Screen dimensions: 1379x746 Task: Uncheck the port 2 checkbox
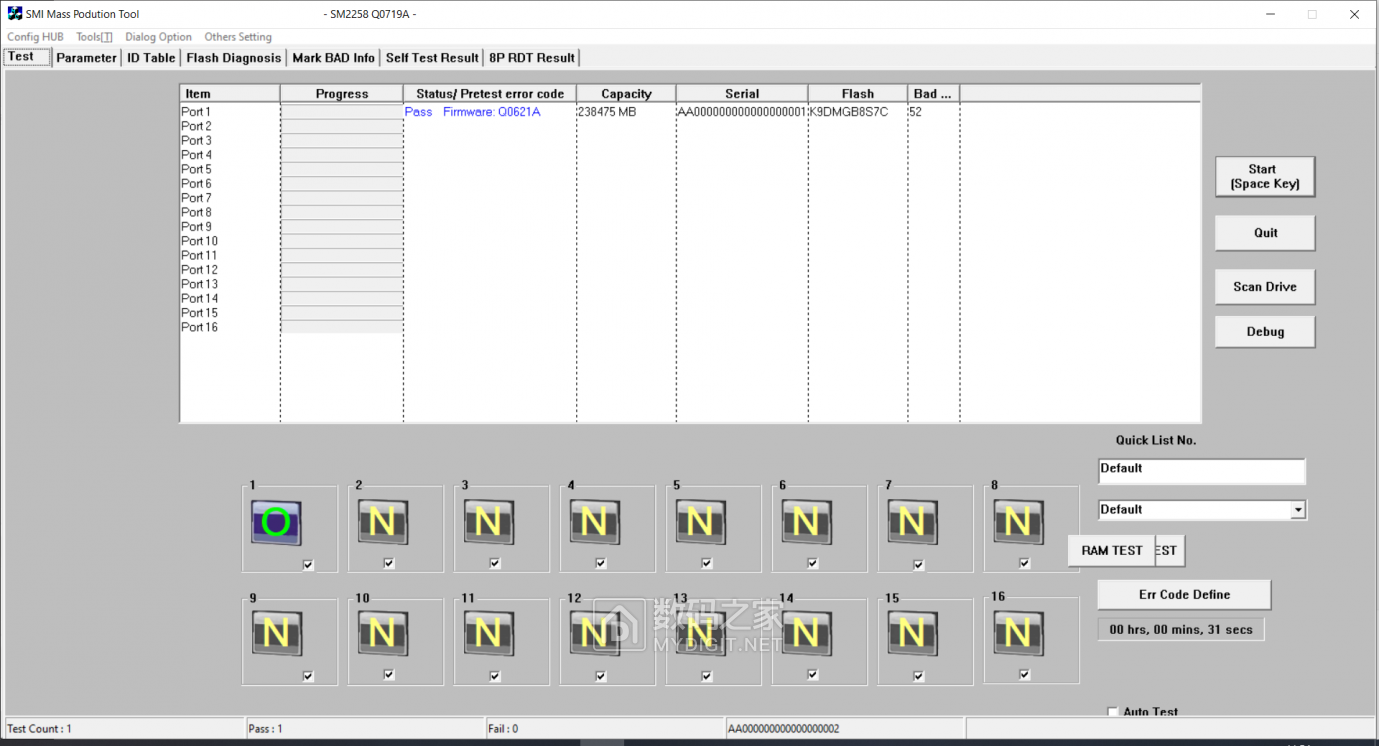click(x=389, y=563)
